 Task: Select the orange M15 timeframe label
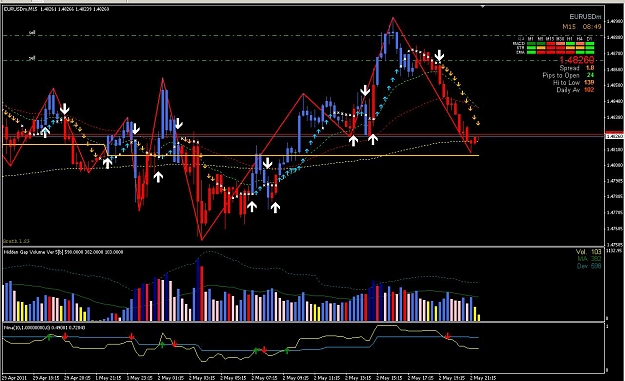pos(569,27)
